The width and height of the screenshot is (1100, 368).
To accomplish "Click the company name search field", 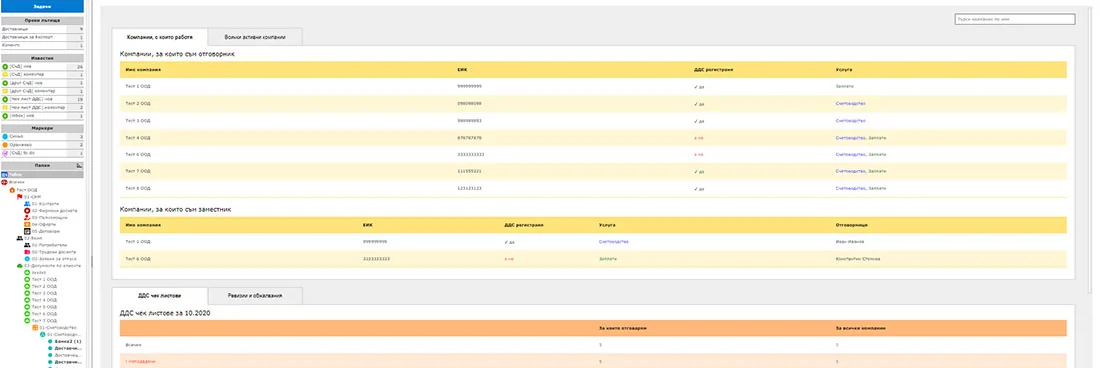I will pyautogui.click(x=1014, y=20).
